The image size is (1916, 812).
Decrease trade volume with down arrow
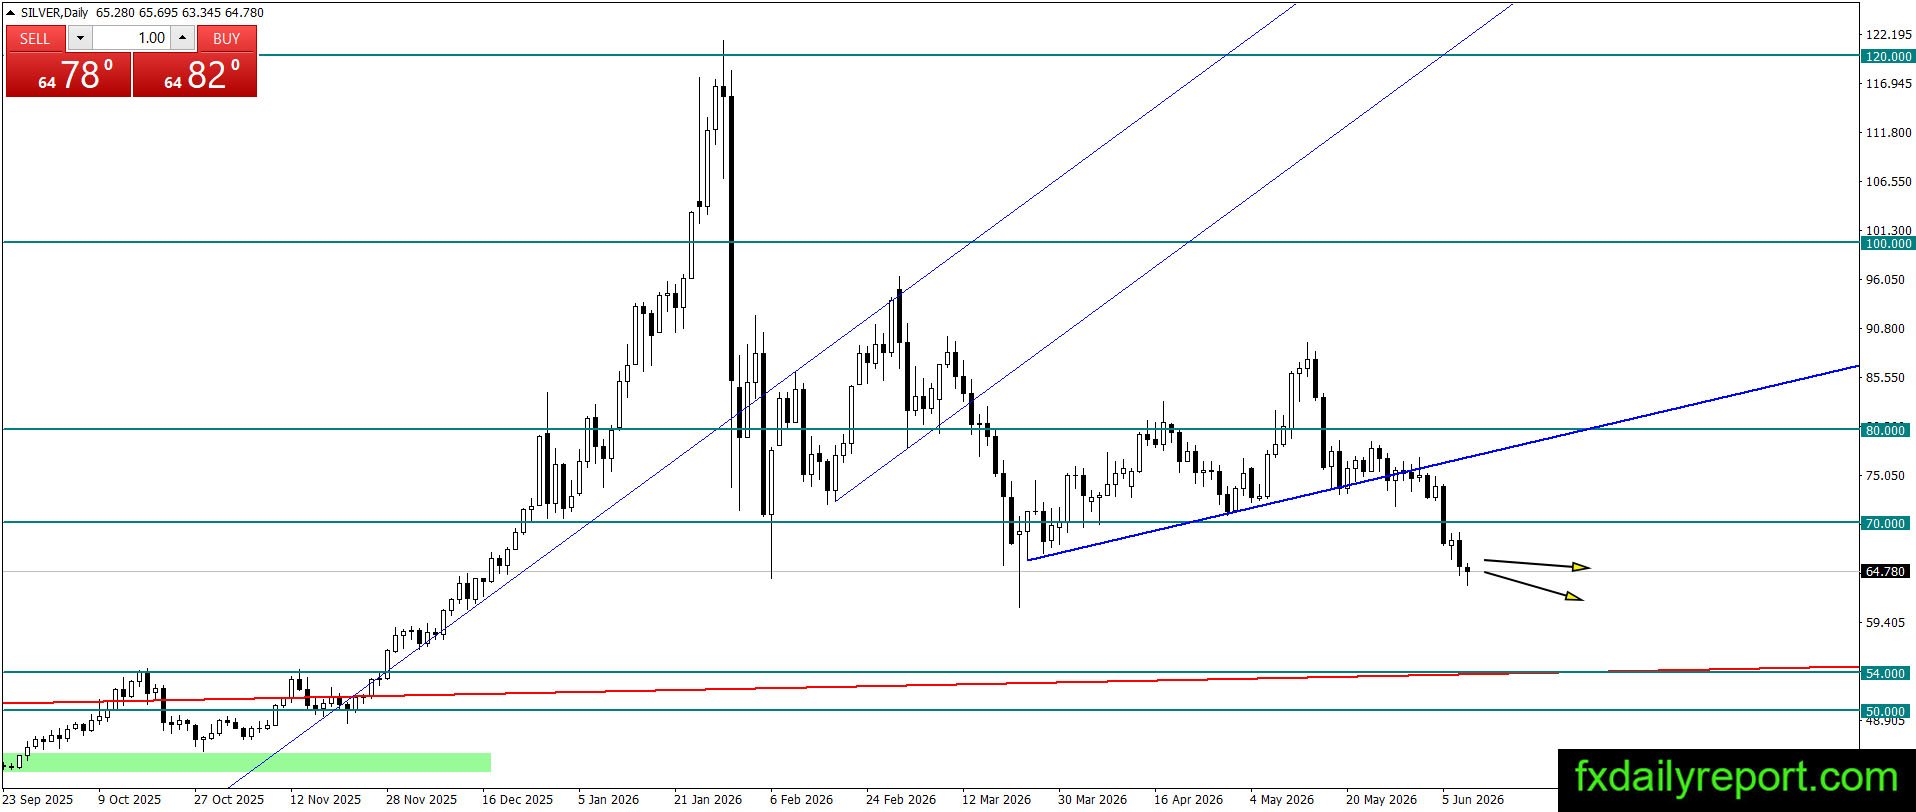[x=81, y=38]
